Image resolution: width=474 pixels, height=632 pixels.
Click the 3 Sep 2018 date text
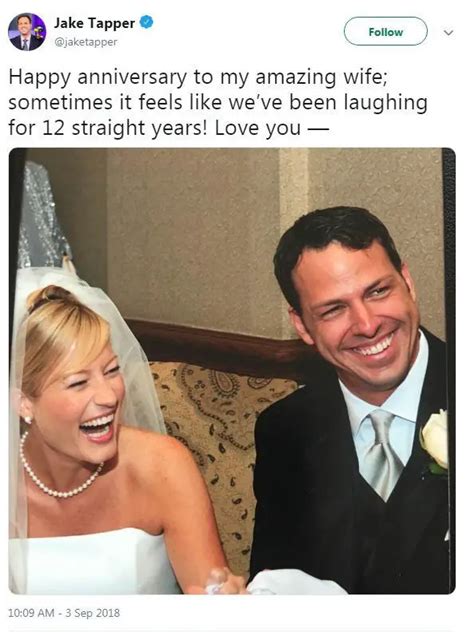[92, 613]
